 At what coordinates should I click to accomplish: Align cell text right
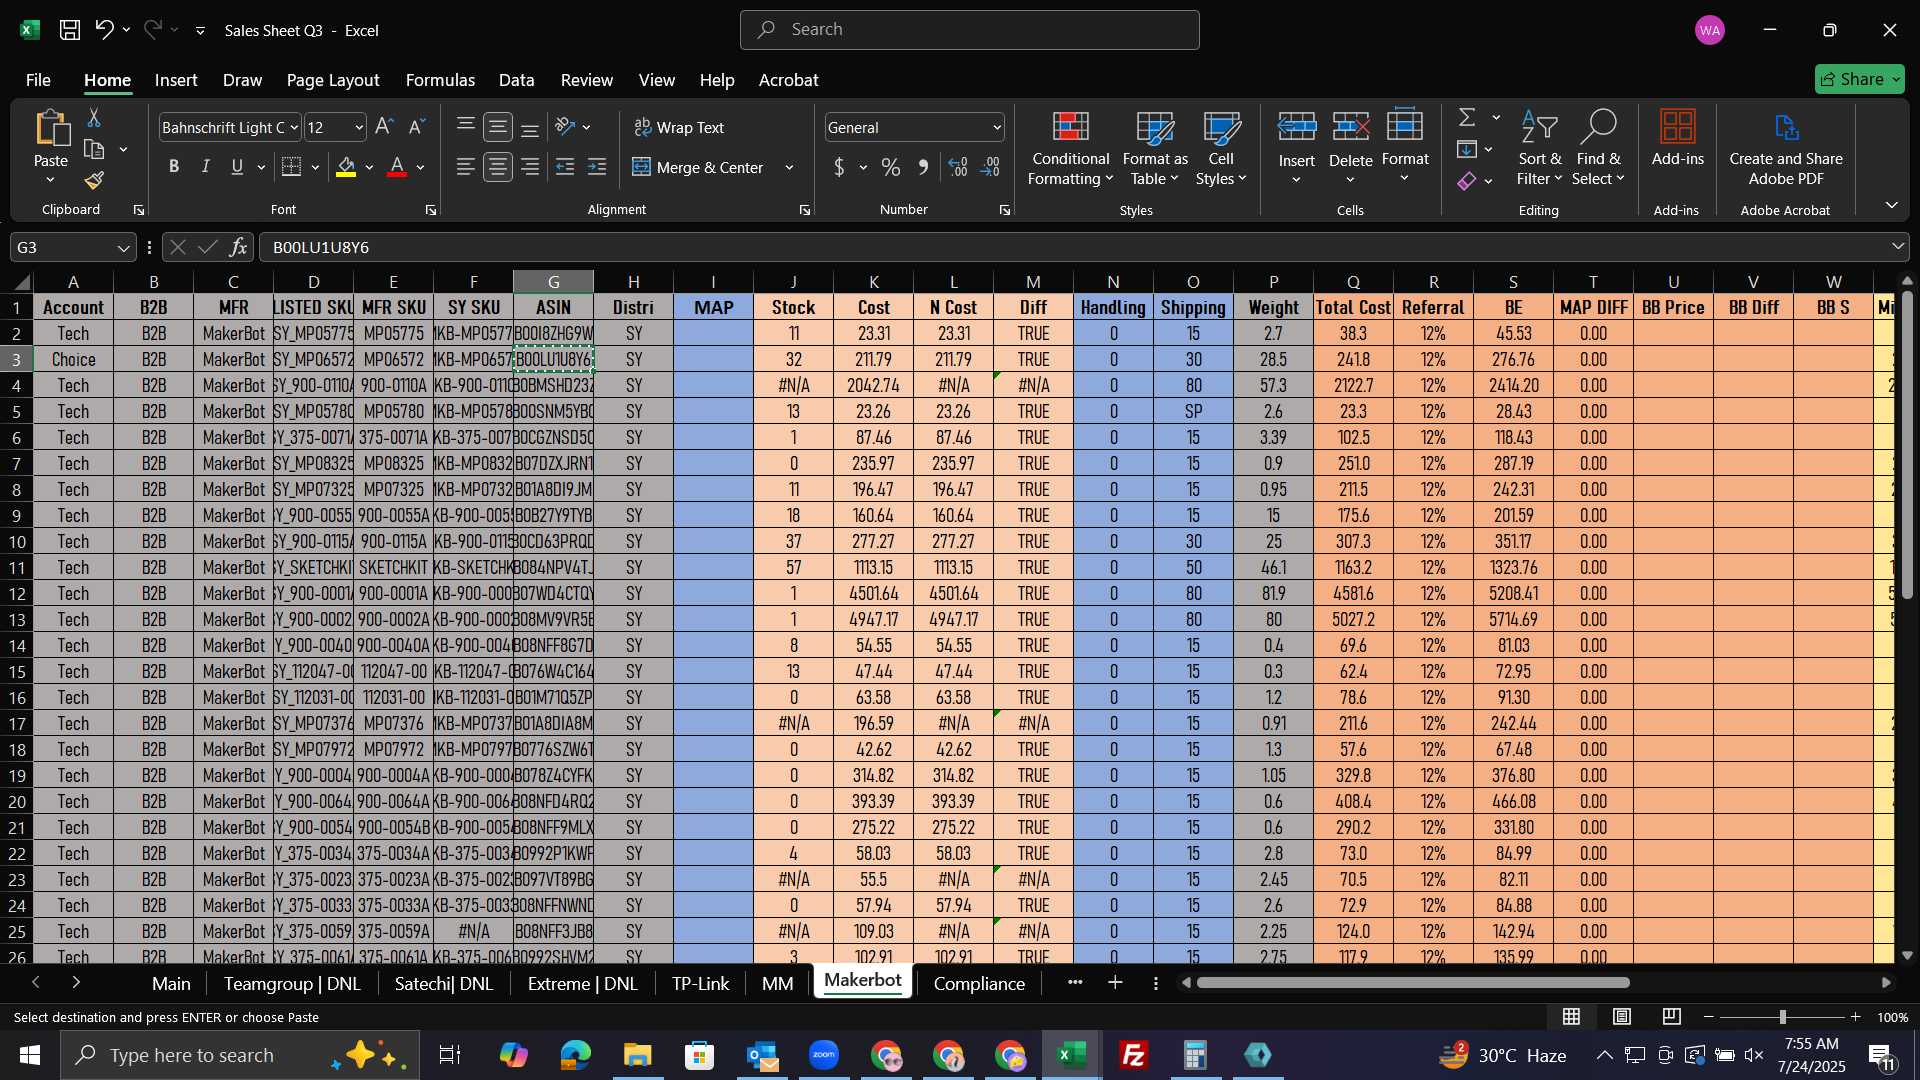(x=530, y=167)
